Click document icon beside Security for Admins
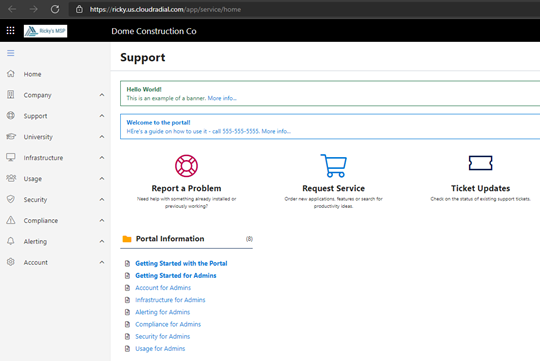The image size is (540, 361). click(x=127, y=337)
